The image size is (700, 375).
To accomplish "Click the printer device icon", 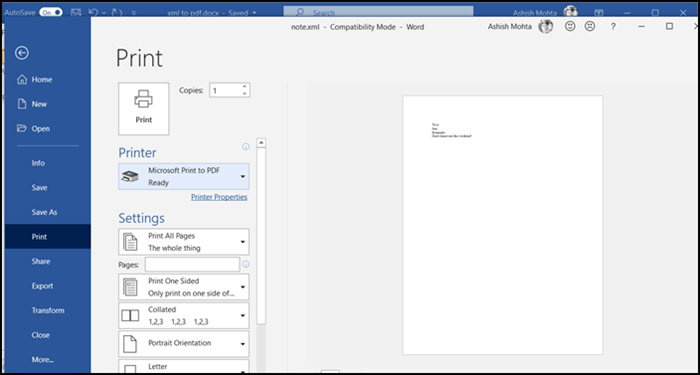I will (130, 177).
